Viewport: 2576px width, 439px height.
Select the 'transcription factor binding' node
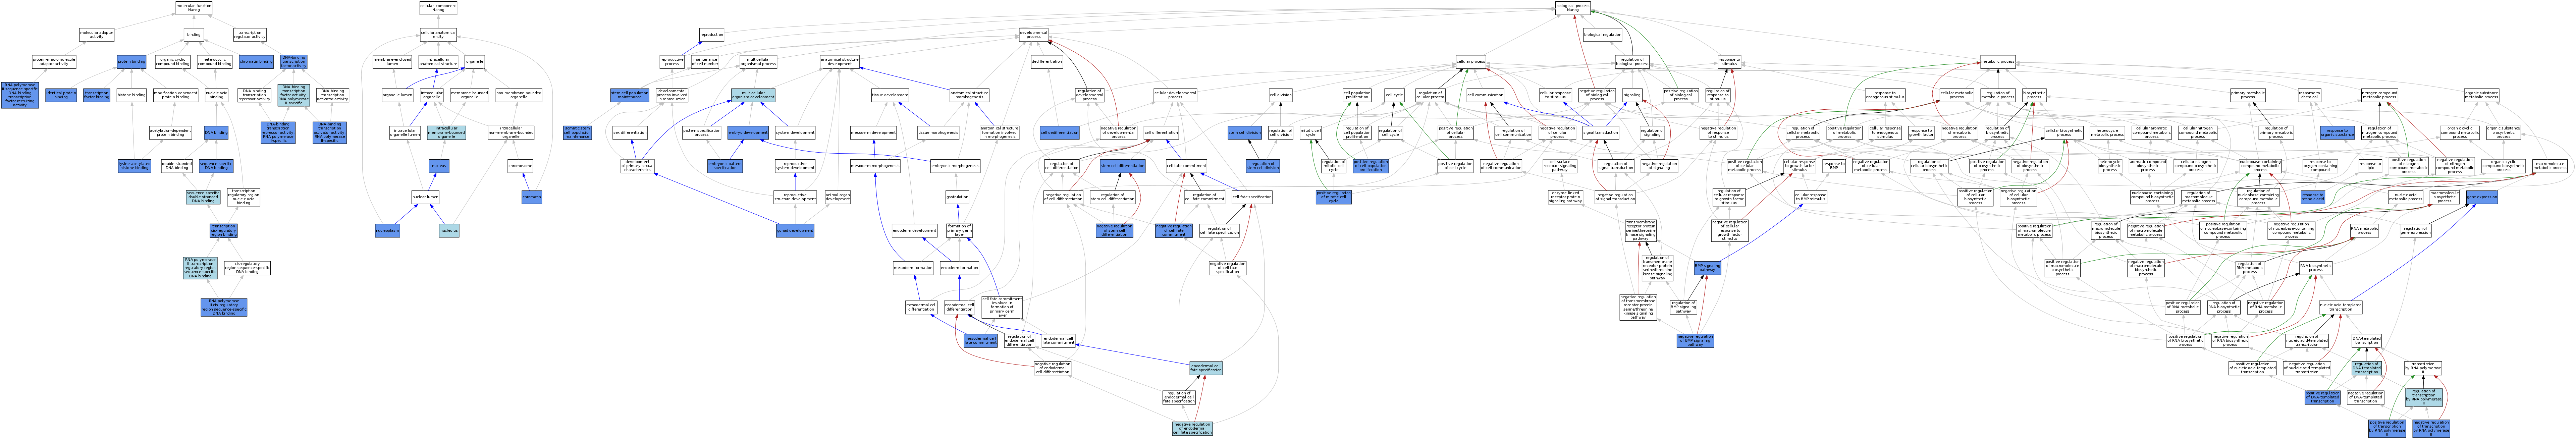click(x=97, y=95)
